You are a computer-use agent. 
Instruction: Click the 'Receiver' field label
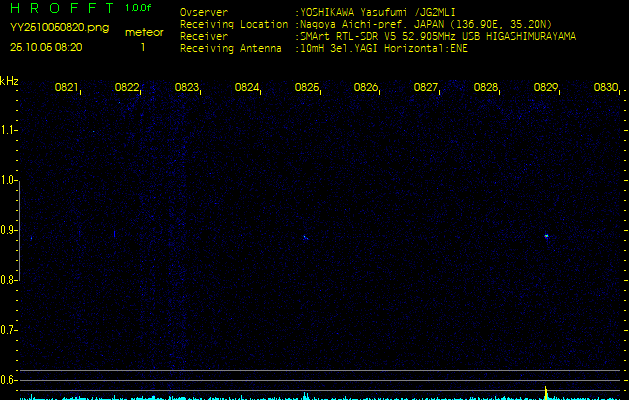pos(204,37)
